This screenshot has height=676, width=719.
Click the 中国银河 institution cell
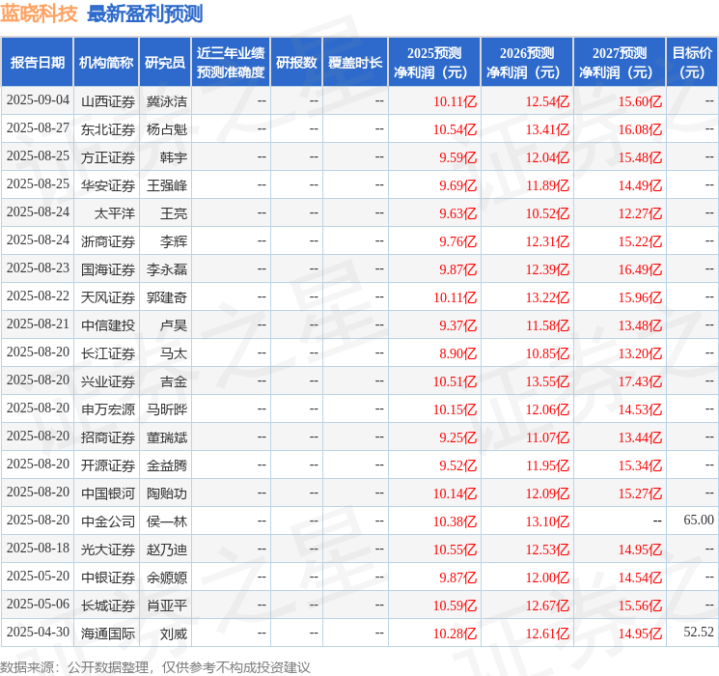(x=108, y=493)
